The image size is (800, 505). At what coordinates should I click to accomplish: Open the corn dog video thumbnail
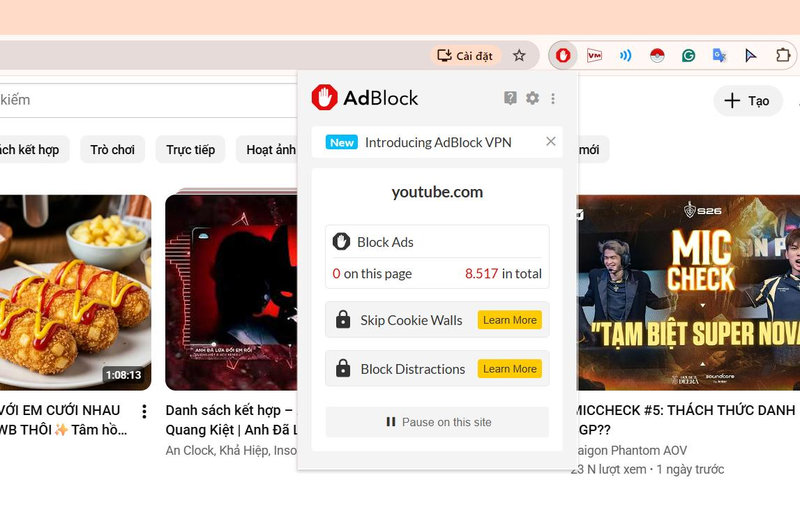click(x=76, y=292)
